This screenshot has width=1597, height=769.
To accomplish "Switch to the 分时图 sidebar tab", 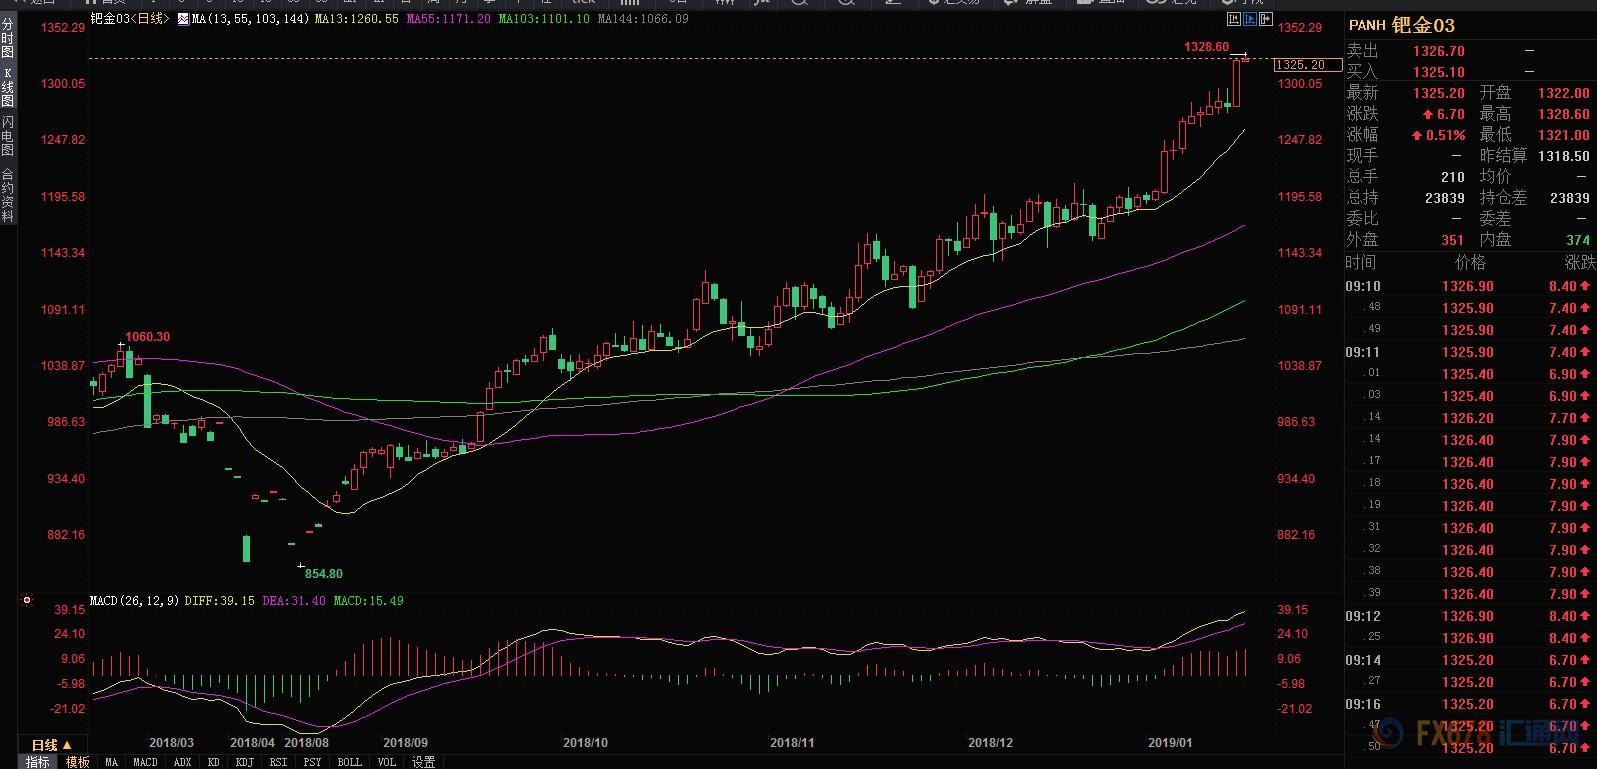I will (x=8, y=37).
